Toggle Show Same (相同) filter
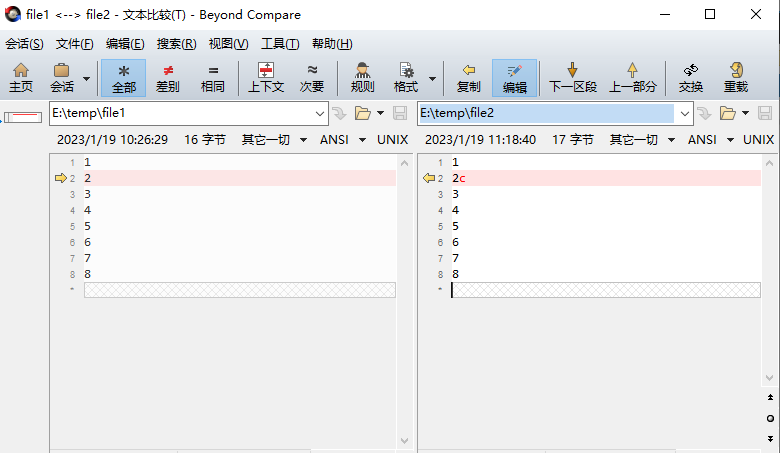This screenshot has width=780, height=453. (212, 78)
